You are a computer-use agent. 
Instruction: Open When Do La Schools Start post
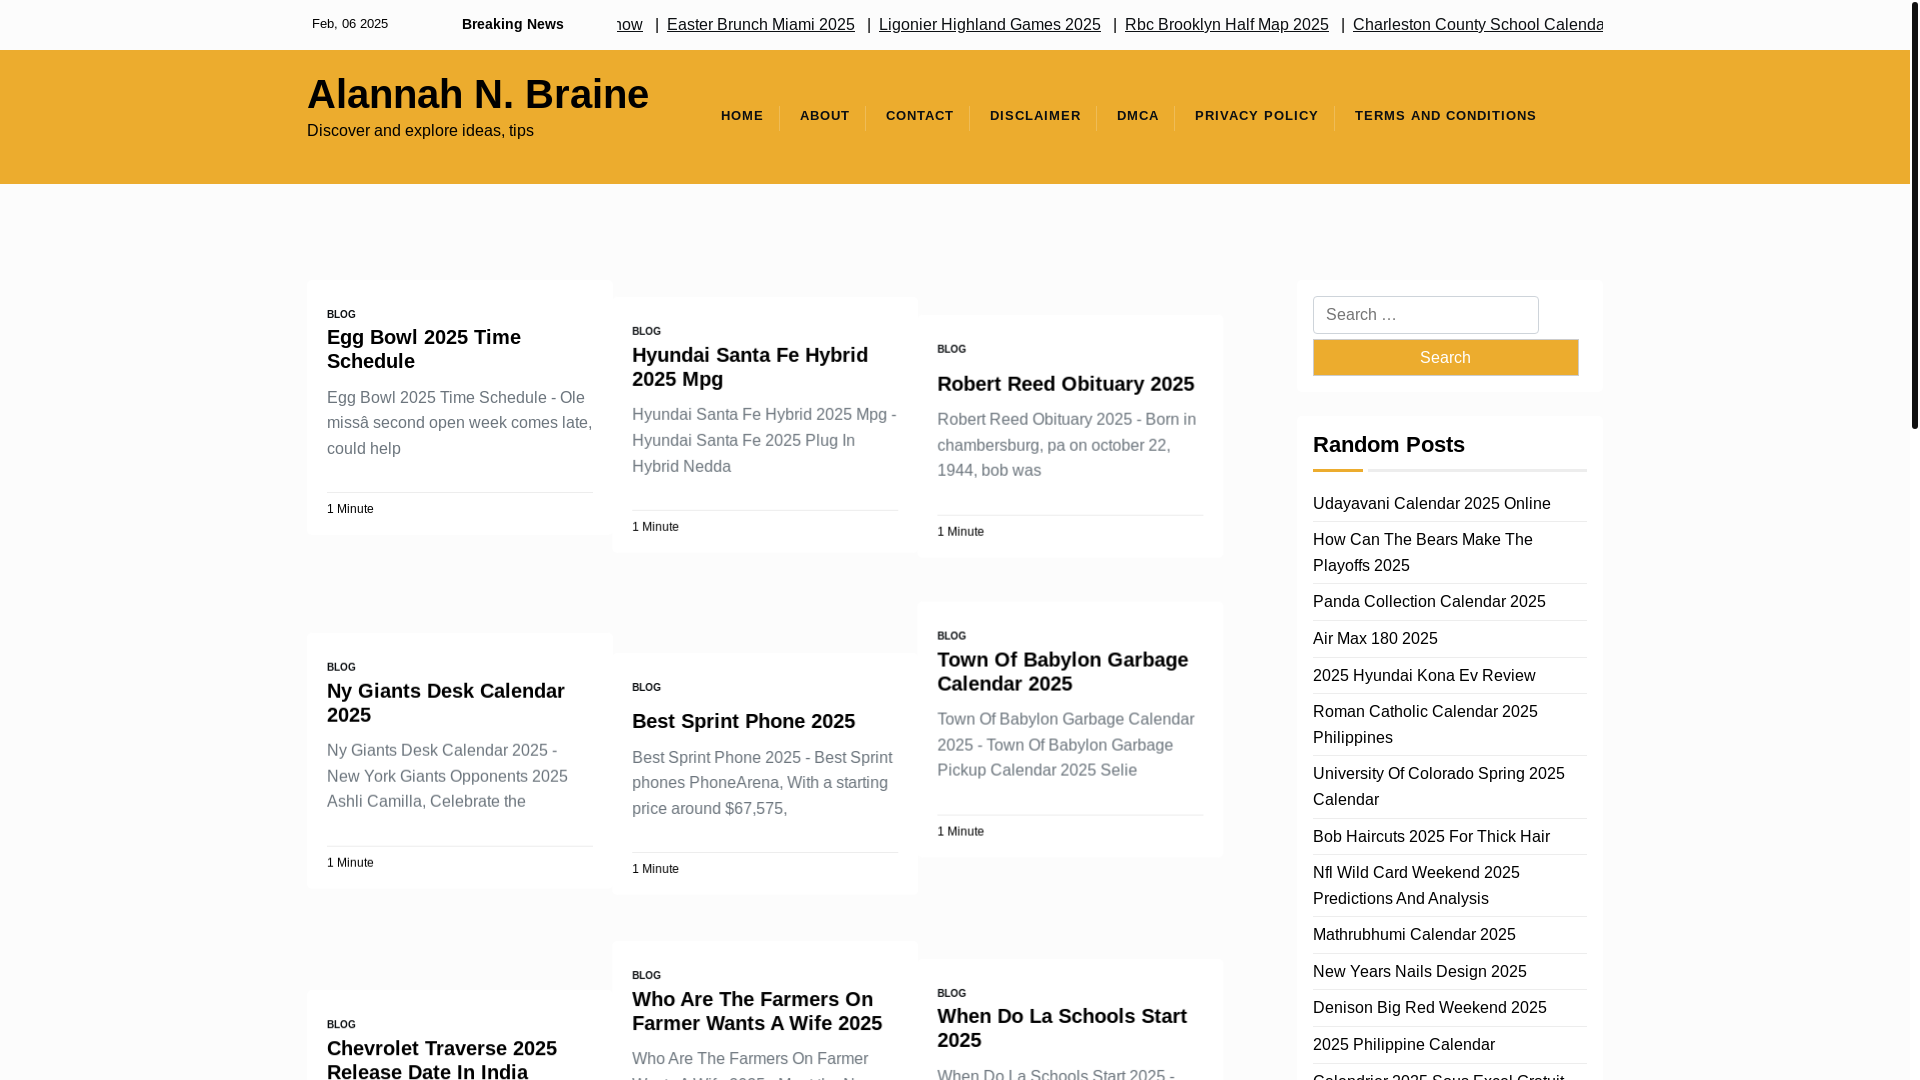[x=1061, y=1028]
